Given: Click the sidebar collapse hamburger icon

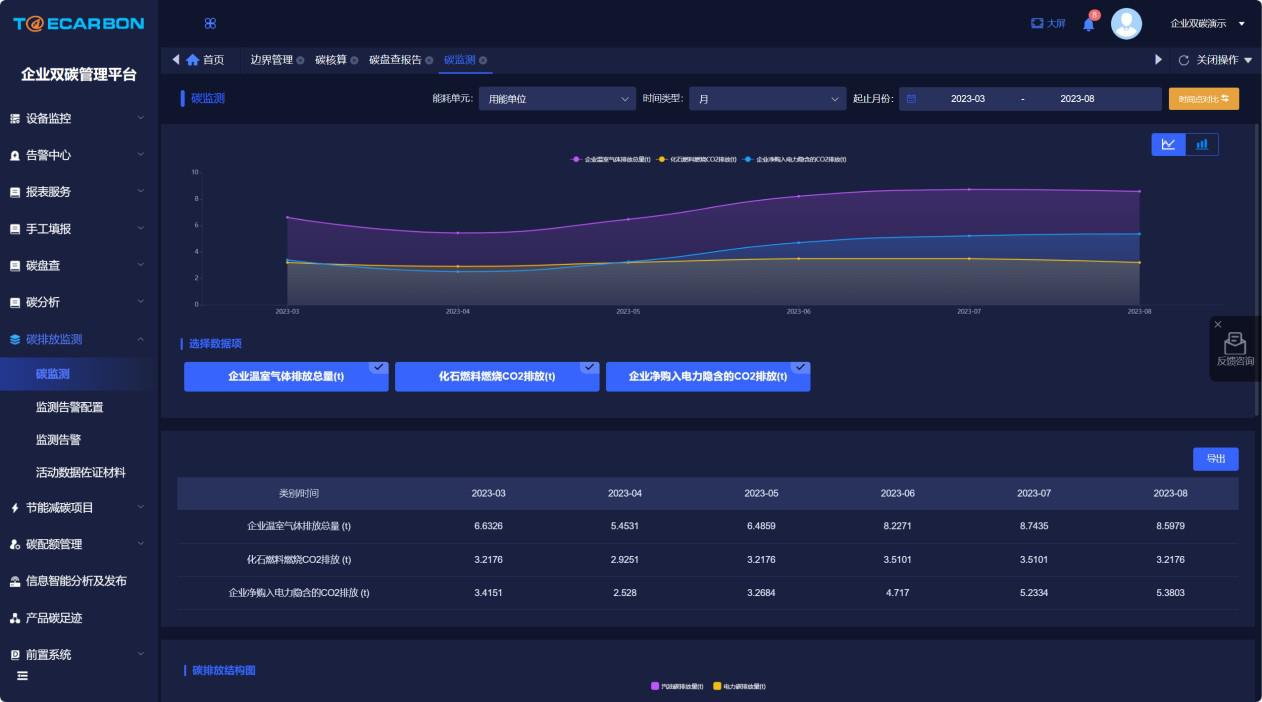Looking at the screenshot, I should coord(22,676).
